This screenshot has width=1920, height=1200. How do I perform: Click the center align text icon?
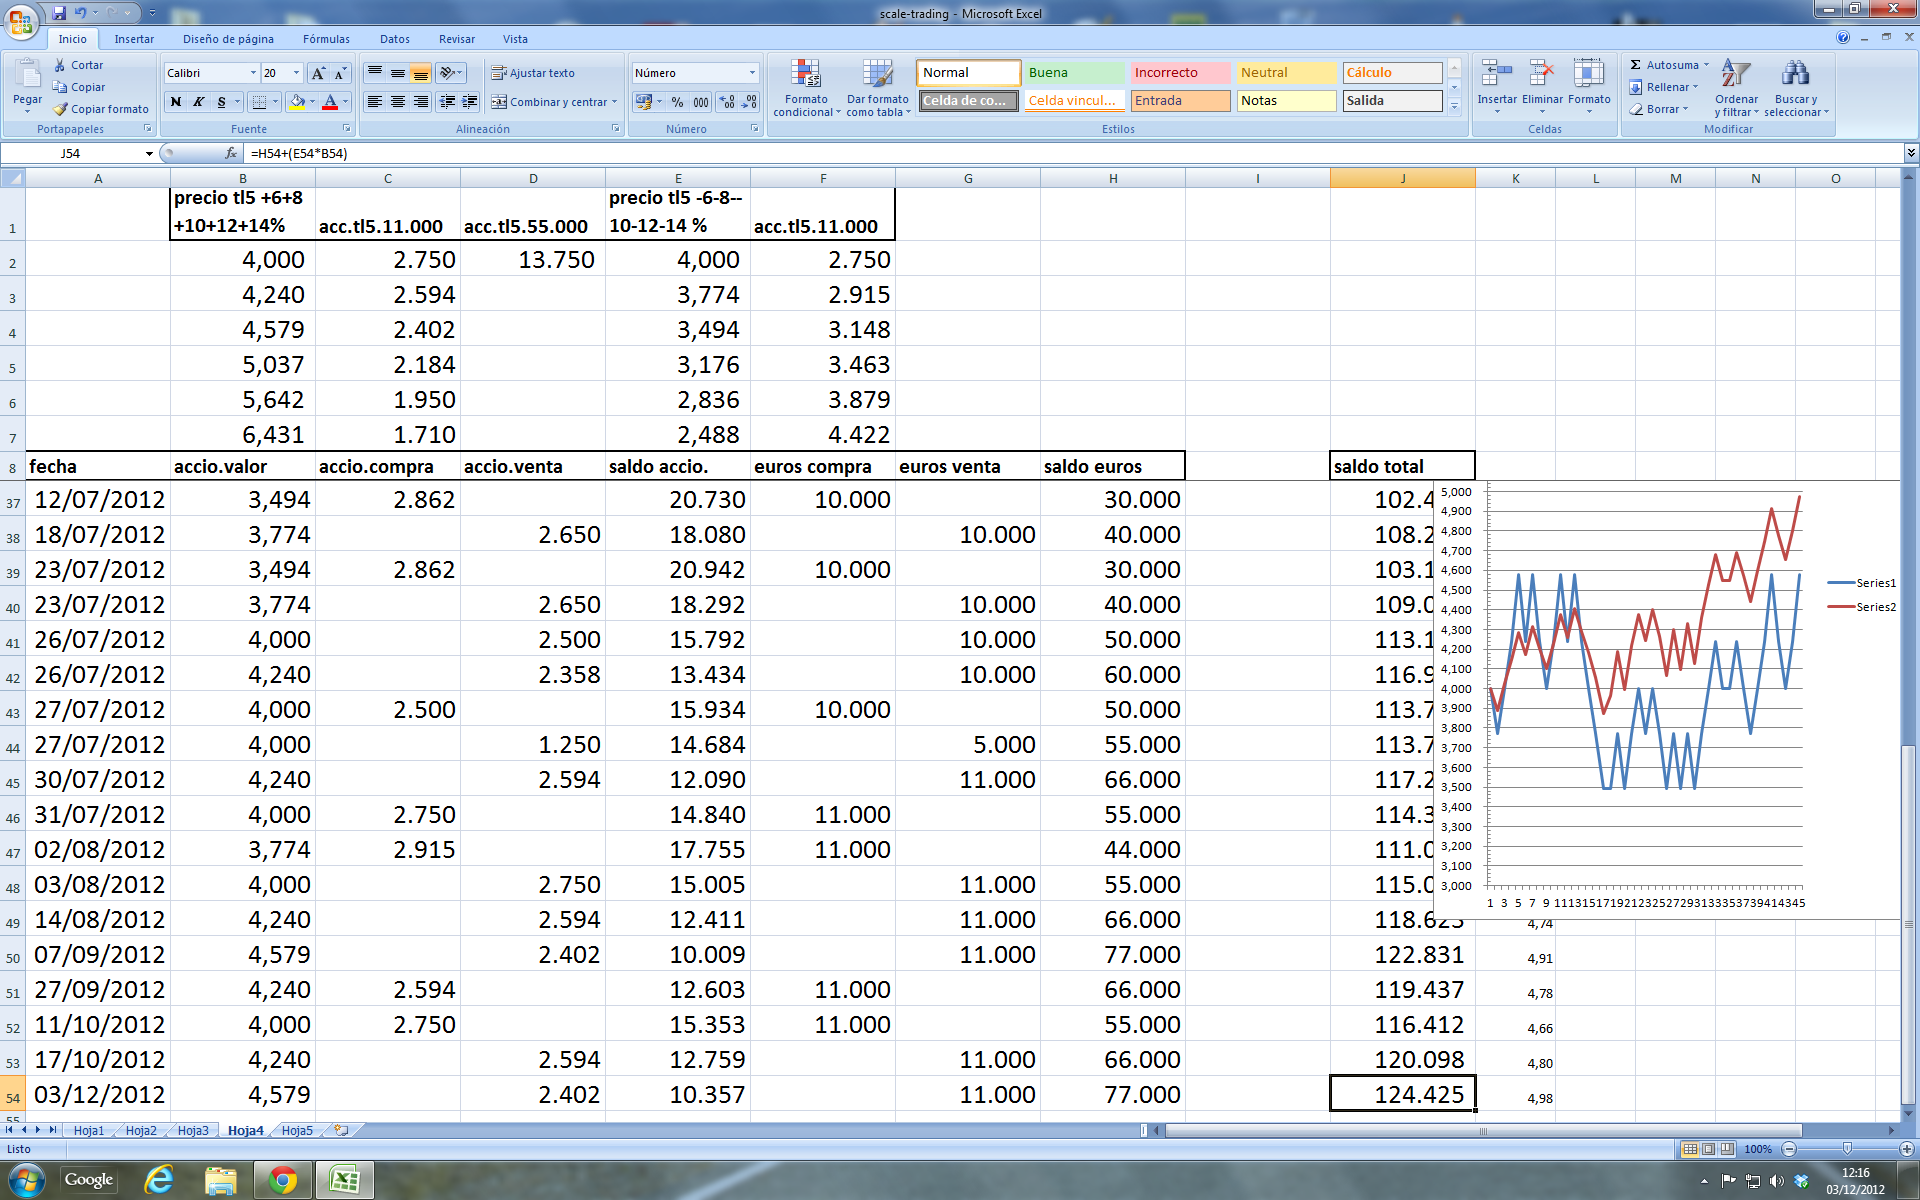tap(397, 102)
